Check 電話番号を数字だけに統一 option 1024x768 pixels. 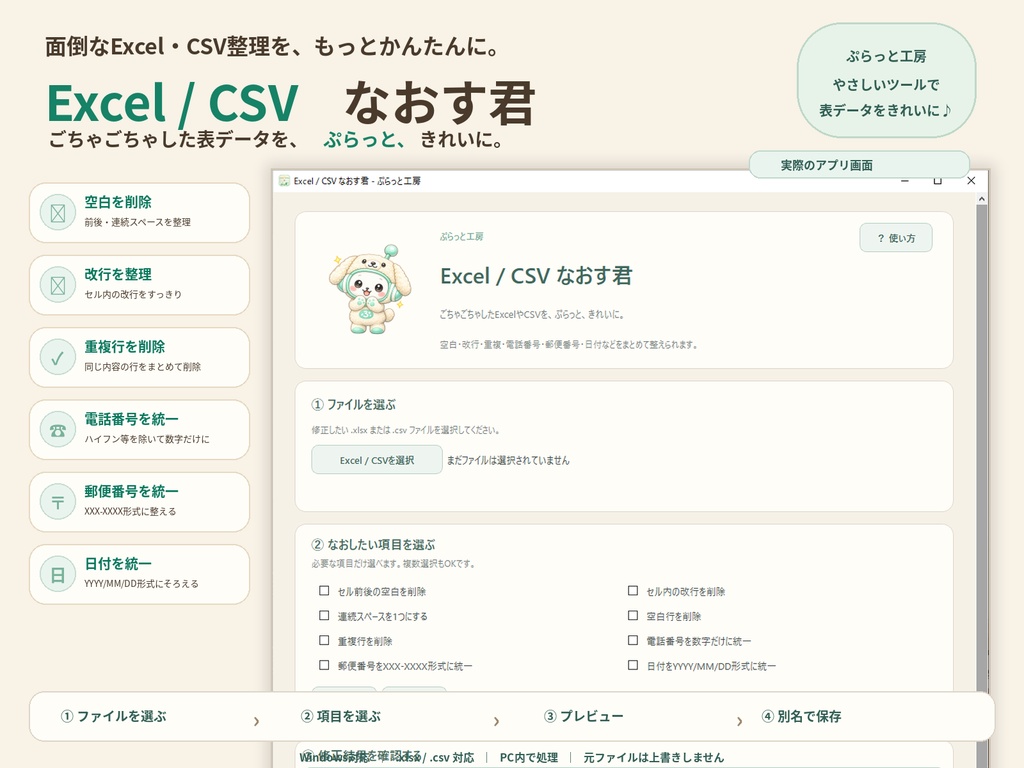coord(633,640)
